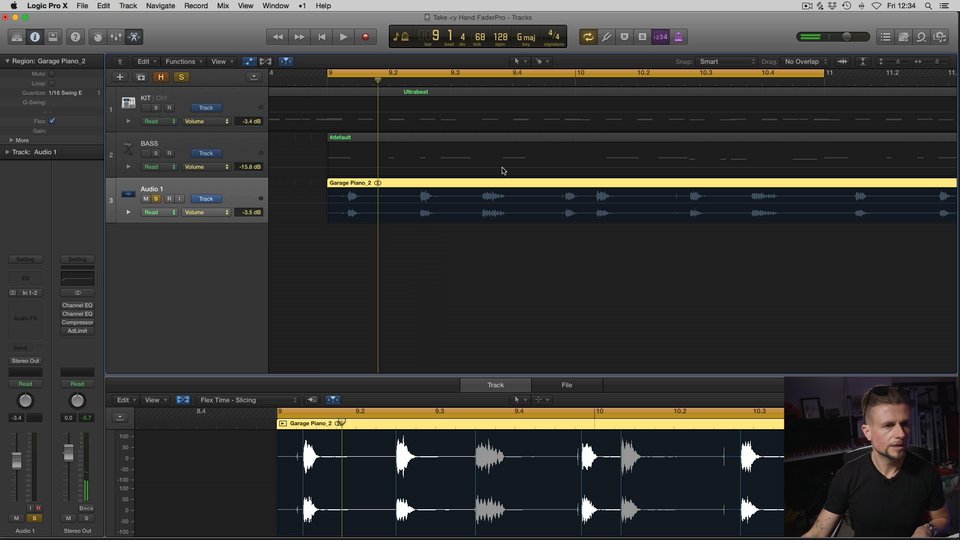The width and height of the screenshot is (960, 540).
Task: Toggle Cycle mode in control bar
Action: pos(588,37)
